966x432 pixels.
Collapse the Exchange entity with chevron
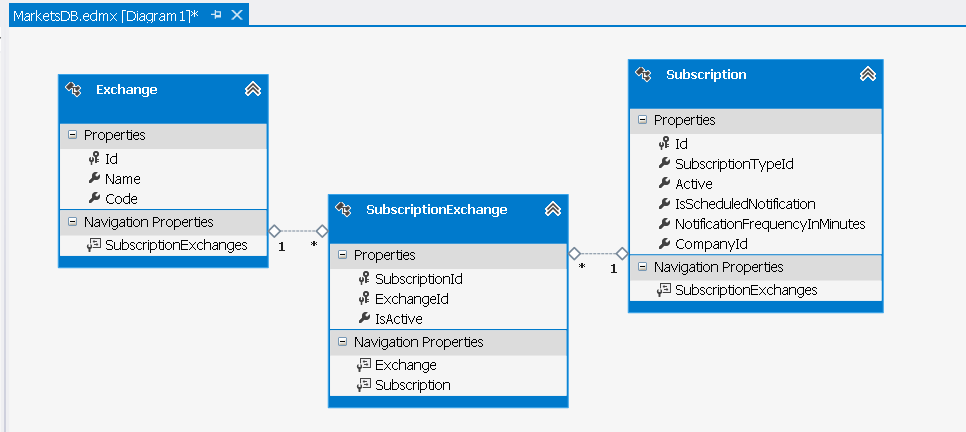click(x=253, y=89)
